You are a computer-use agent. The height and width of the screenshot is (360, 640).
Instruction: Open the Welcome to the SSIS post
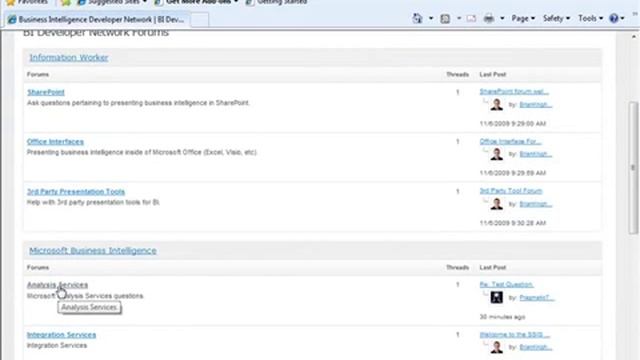(514, 334)
